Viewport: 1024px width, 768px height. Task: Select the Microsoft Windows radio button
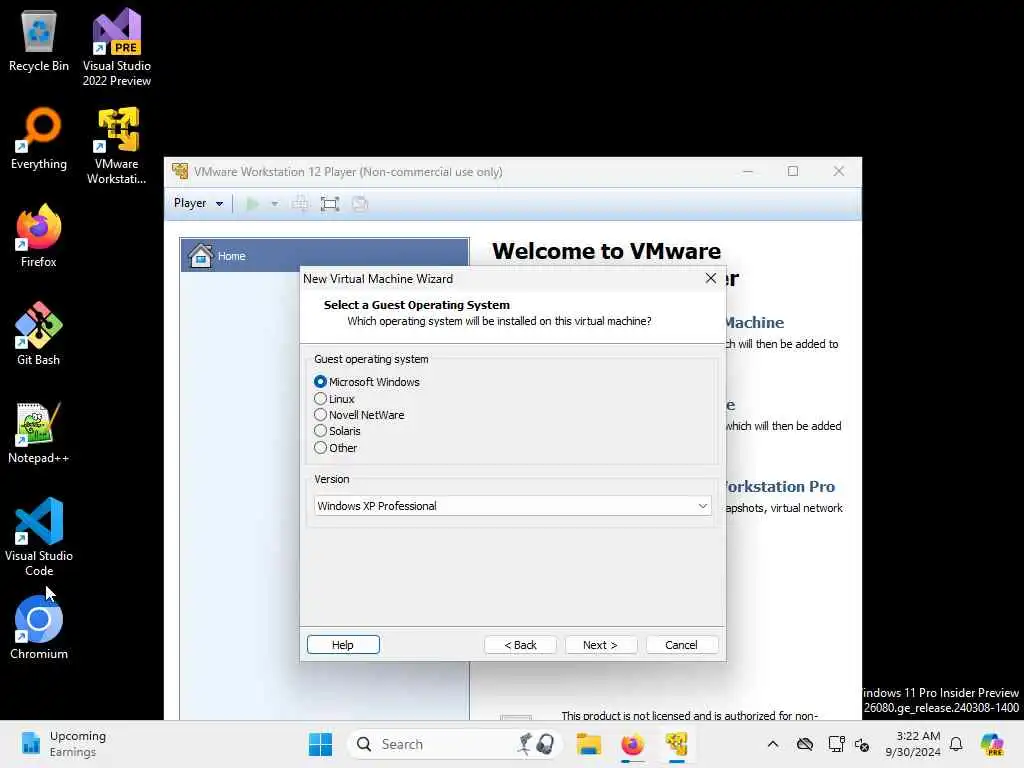point(320,381)
